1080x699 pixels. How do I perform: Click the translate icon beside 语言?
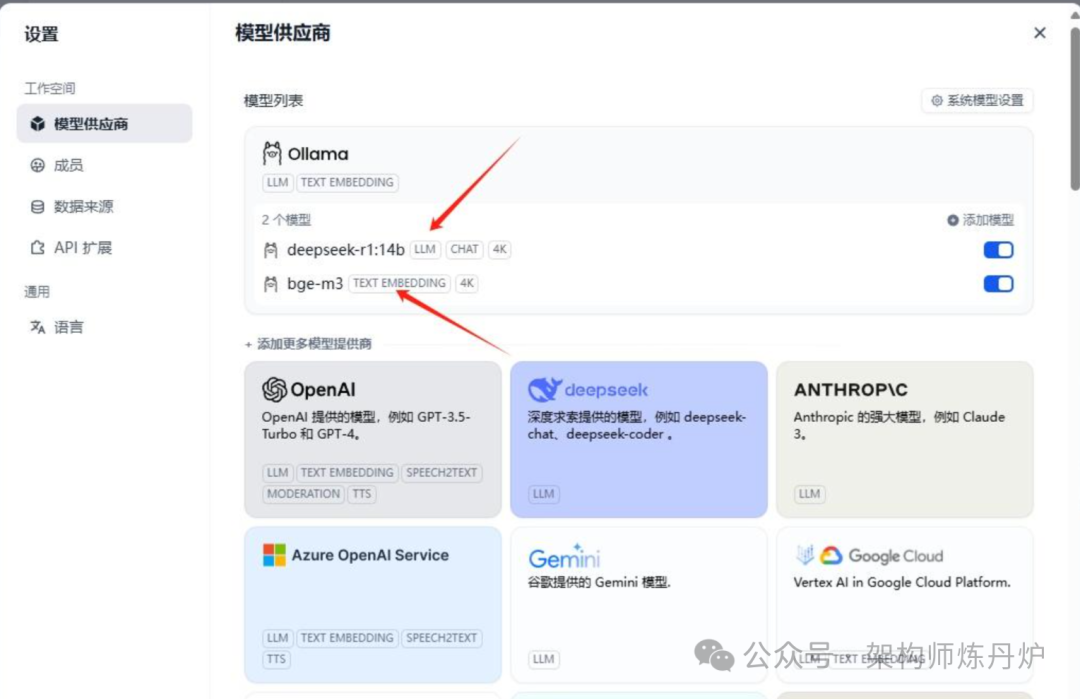click(38, 327)
